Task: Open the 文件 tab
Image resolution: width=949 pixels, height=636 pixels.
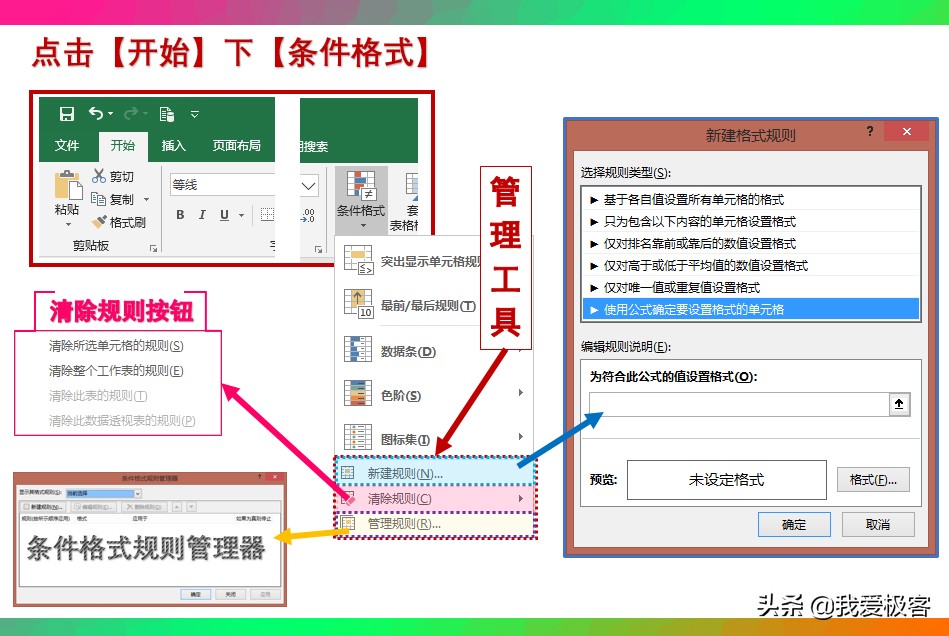Action: [x=67, y=145]
